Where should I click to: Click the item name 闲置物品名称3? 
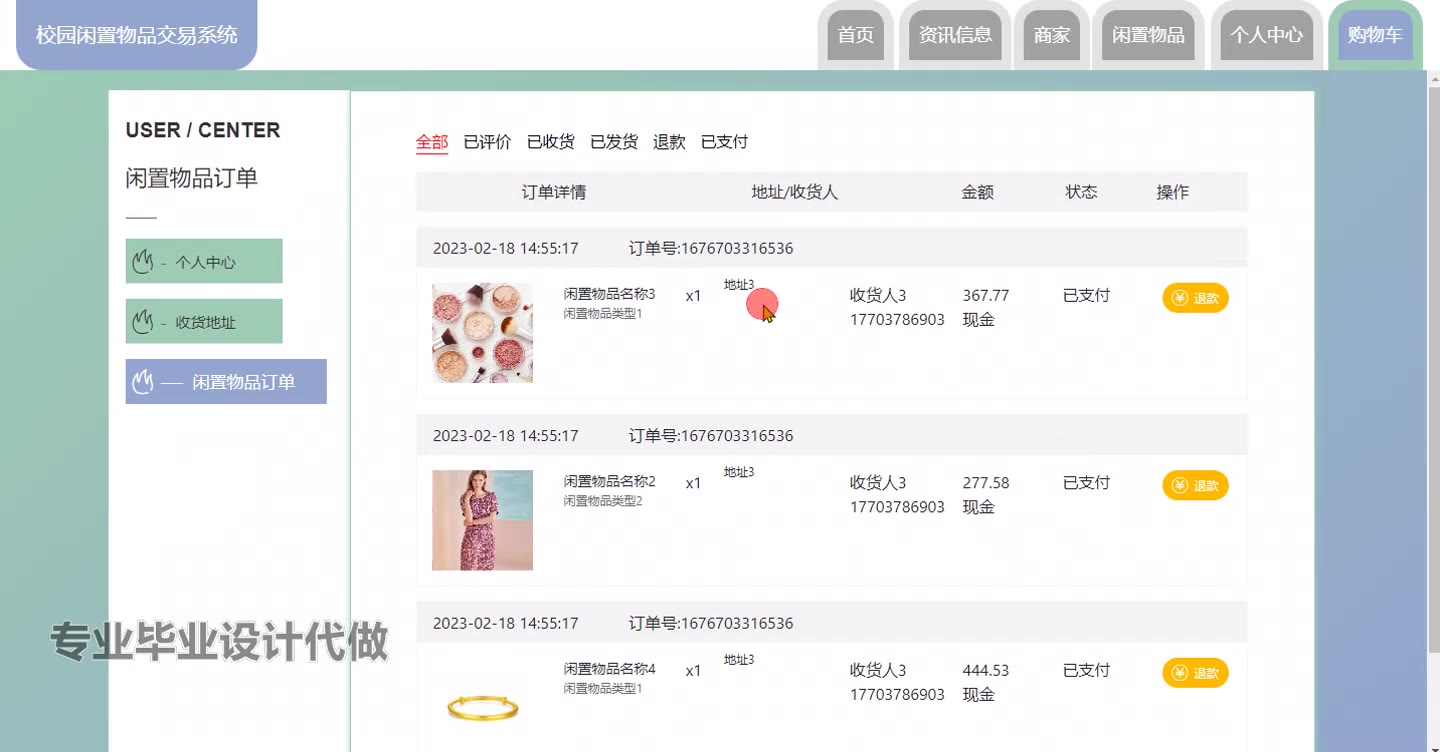tap(609, 294)
